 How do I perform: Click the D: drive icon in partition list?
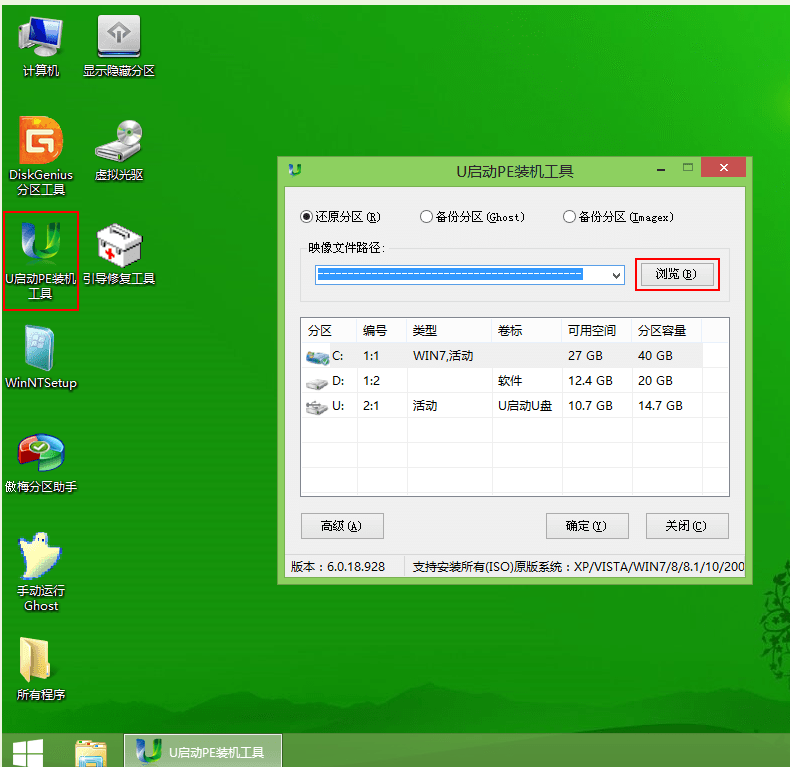click(x=317, y=384)
